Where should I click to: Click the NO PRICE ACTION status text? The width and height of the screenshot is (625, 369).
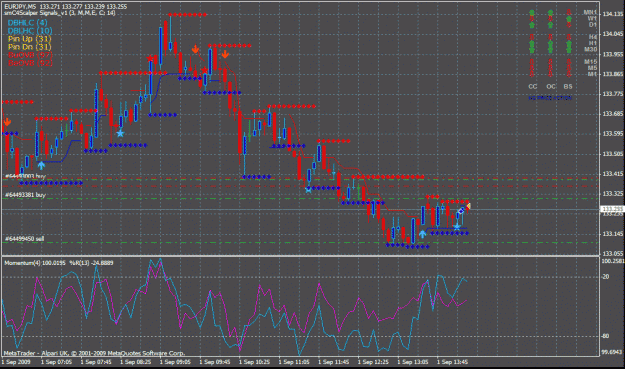click(550, 98)
